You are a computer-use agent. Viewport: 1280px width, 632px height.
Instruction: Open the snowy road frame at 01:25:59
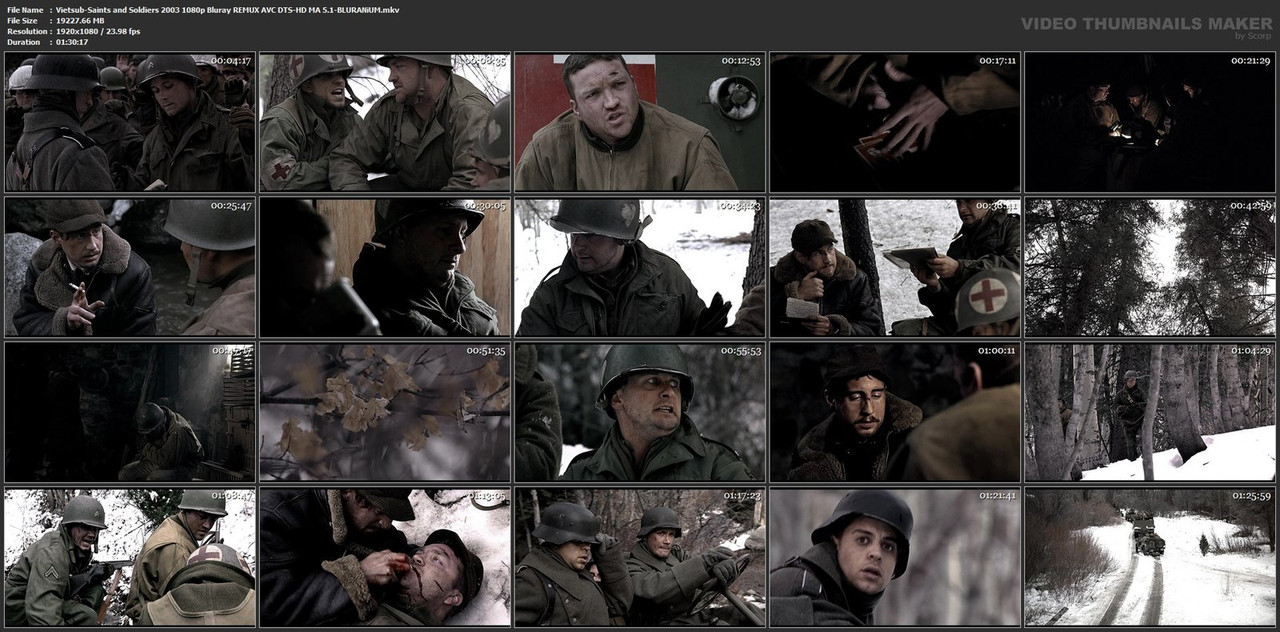1150,557
